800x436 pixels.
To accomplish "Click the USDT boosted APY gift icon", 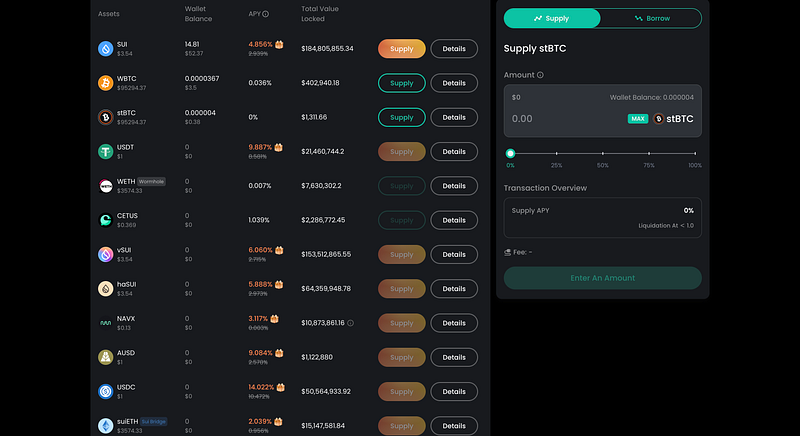I will point(279,147).
